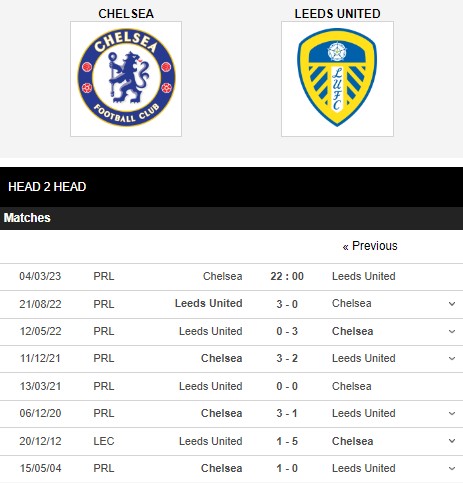Viewport: 463px width, 483px height.
Task: Go to Previous matches link
Action: tap(370, 246)
